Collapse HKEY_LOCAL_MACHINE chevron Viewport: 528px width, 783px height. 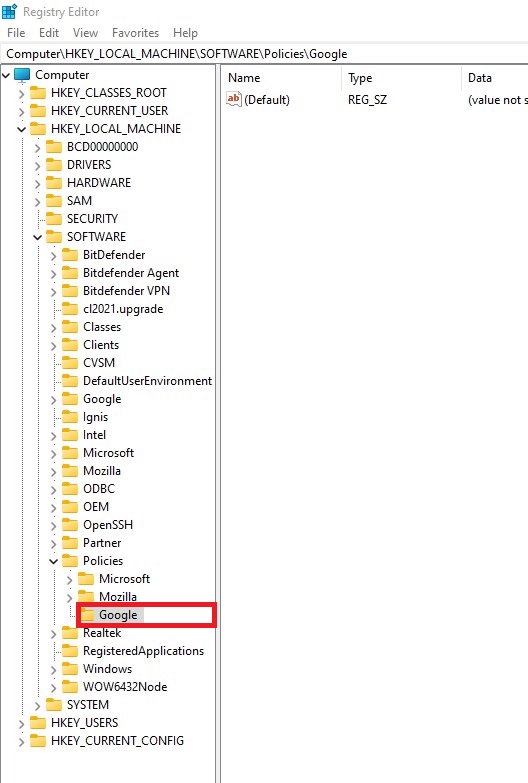[x=21, y=129]
